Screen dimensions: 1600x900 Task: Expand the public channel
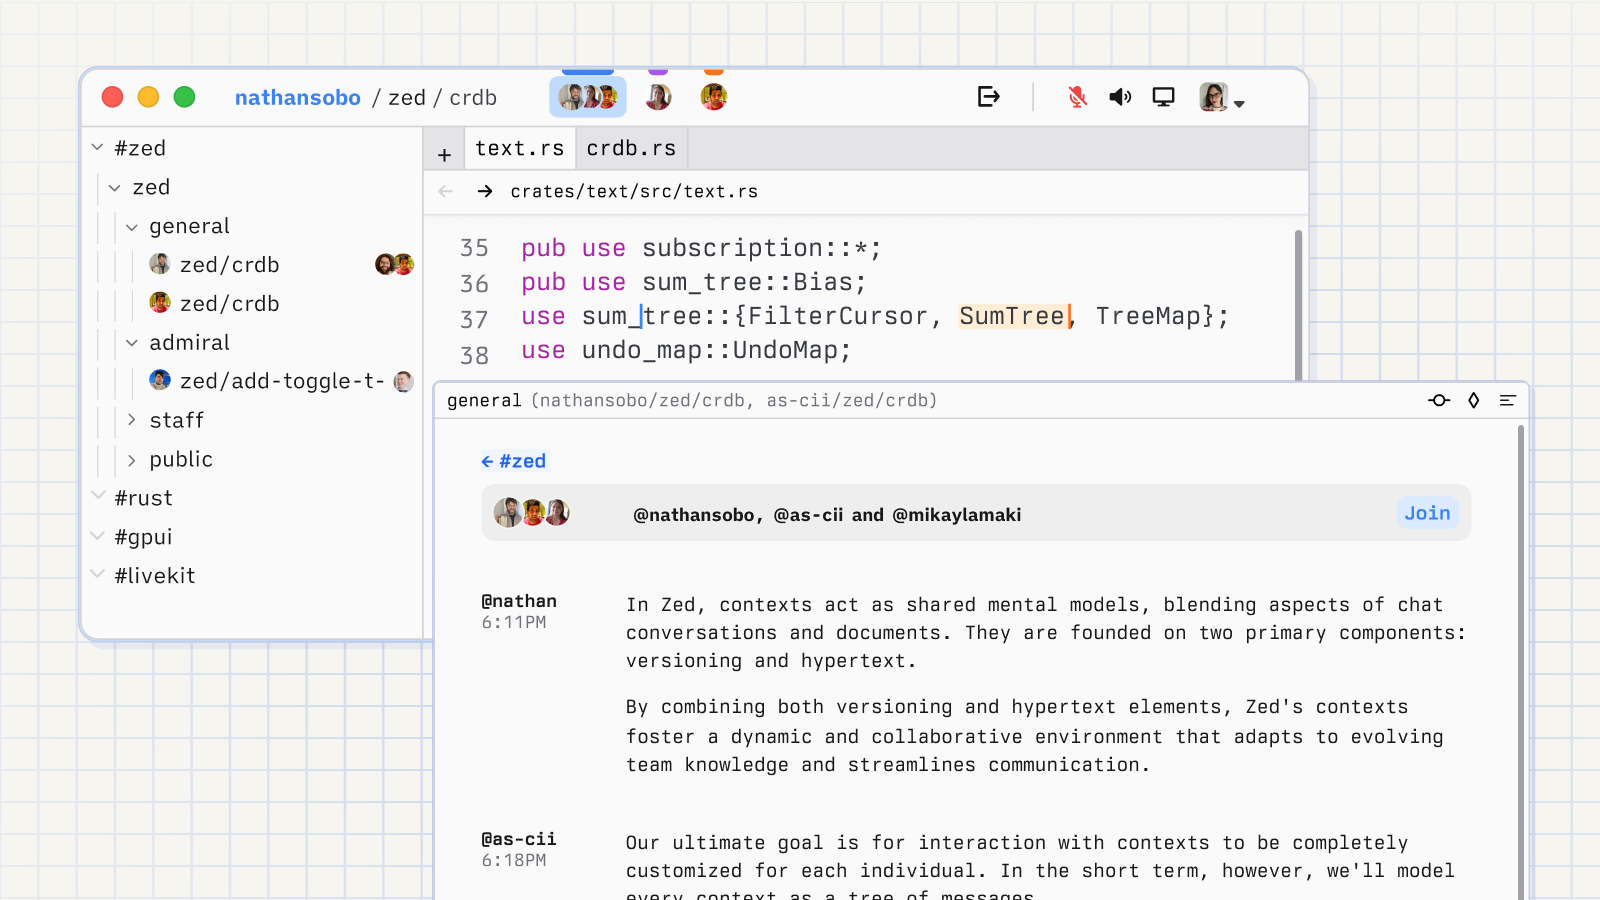[x=132, y=460]
